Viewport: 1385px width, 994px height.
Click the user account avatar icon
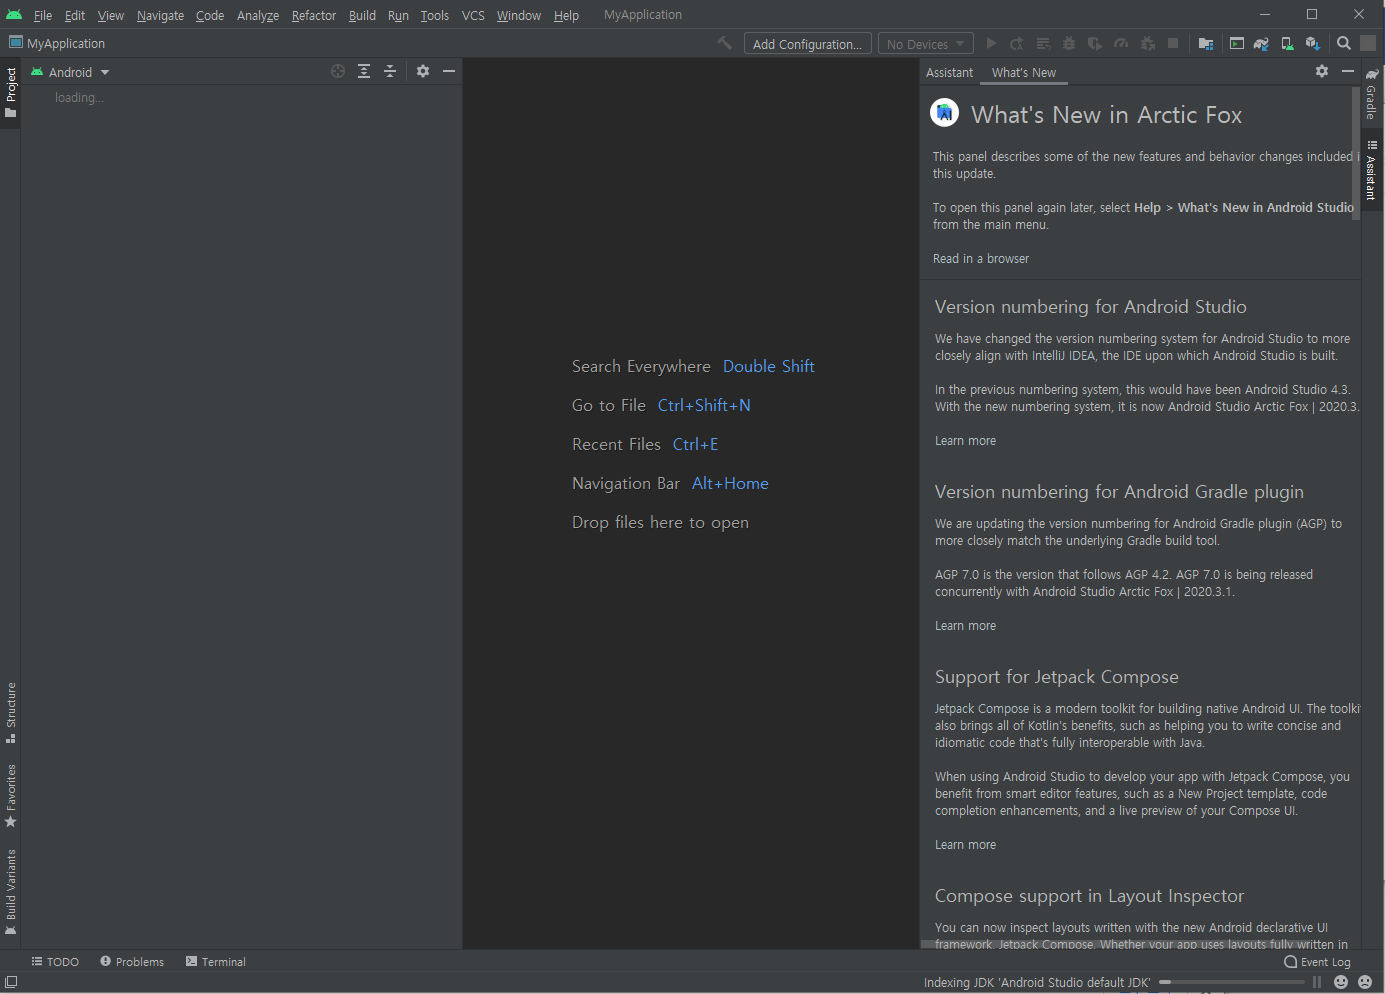pos(1368,43)
